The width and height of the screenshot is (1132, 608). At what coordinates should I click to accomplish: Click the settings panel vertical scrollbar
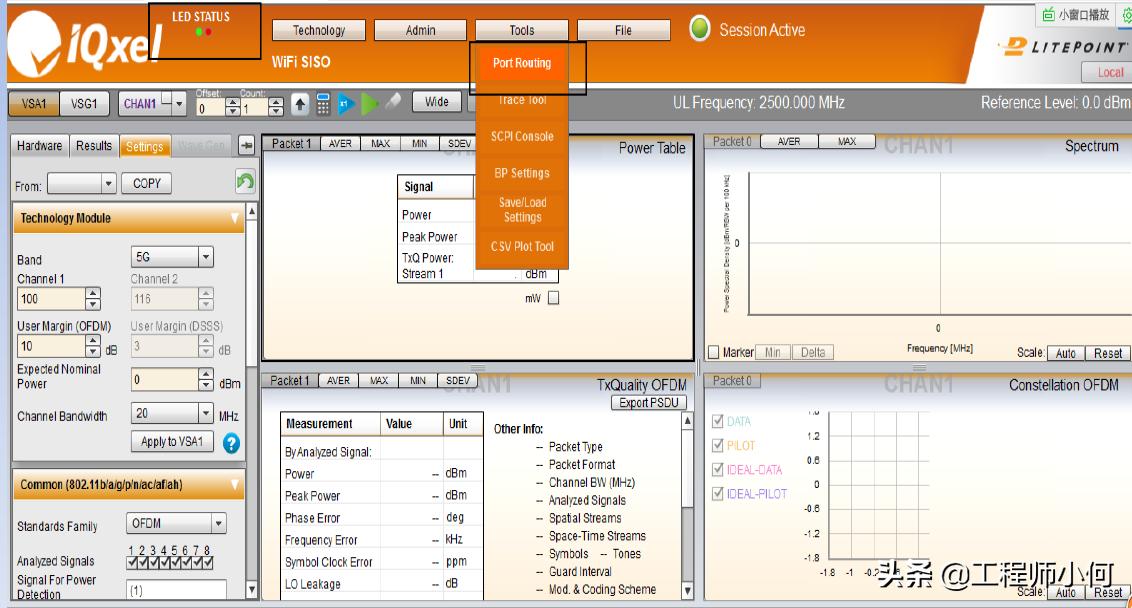point(251,296)
